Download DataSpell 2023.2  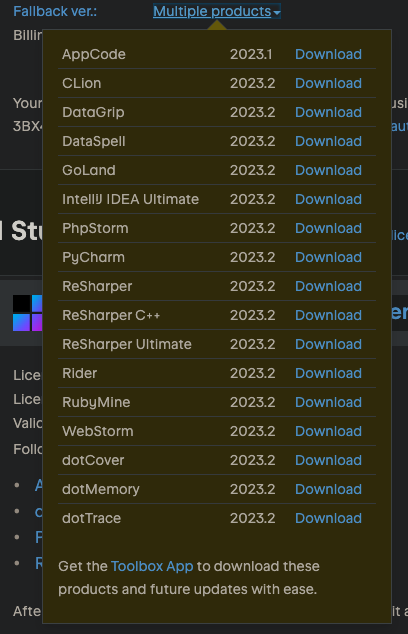(x=328, y=142)
